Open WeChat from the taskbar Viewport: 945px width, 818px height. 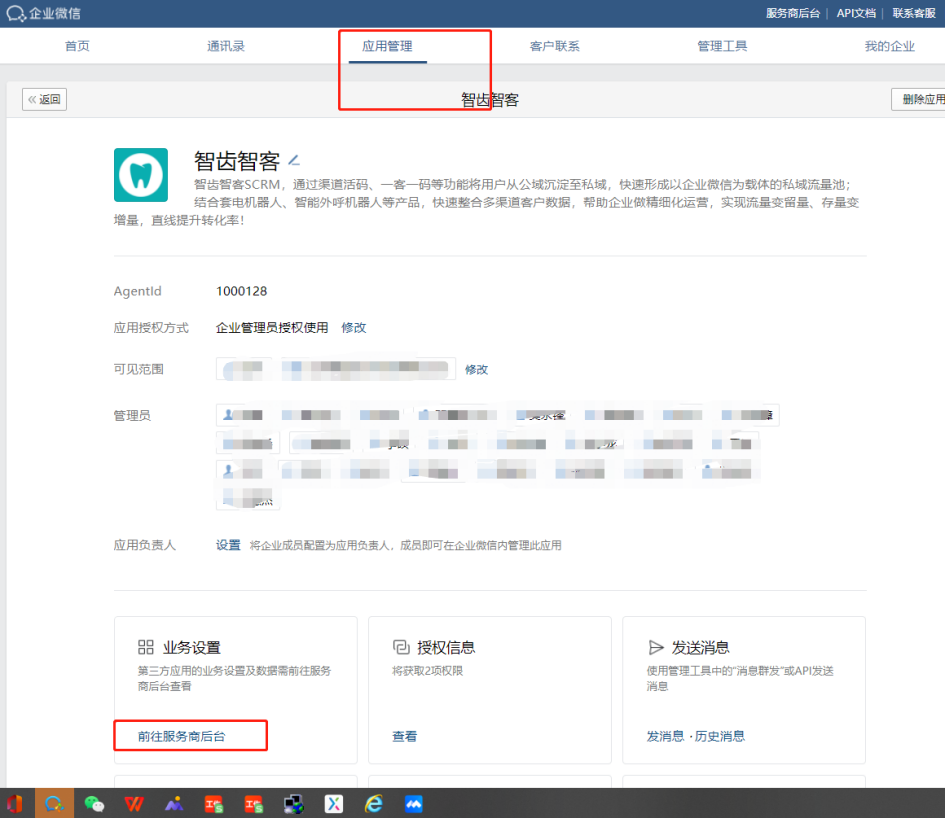[x=94, y=804]
